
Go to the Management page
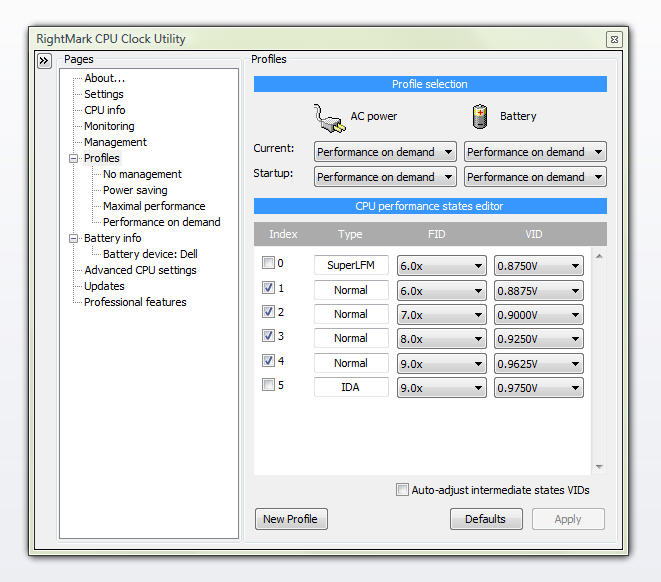click(x=116, y=142)
